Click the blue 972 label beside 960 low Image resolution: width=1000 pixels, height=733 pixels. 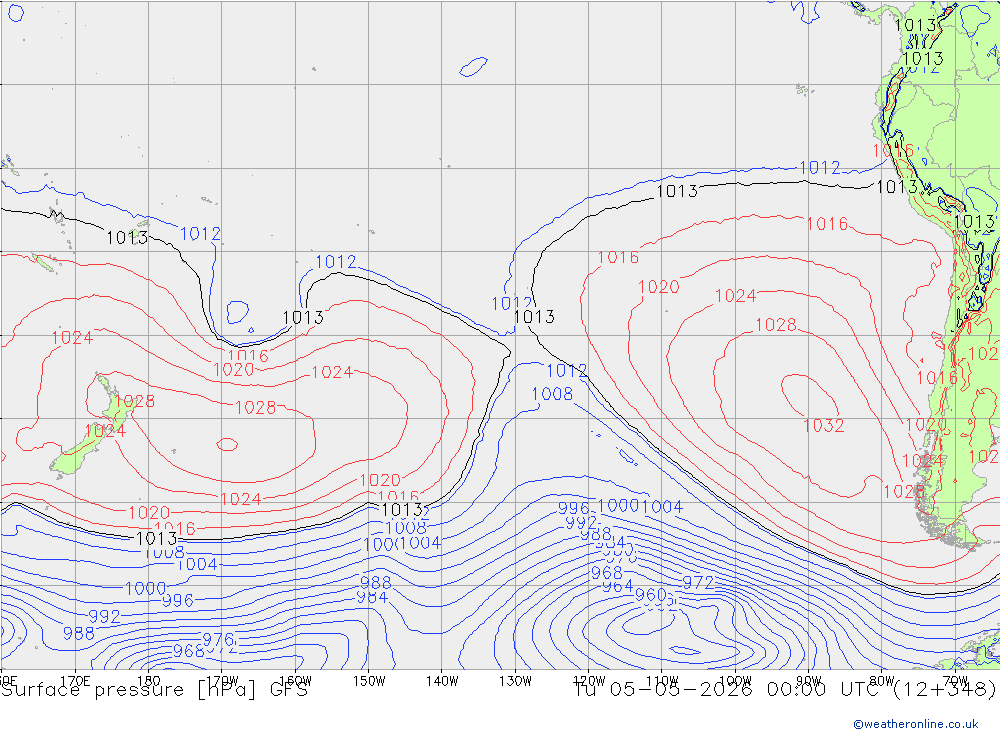pyautogui.click(x=698, y=582)
